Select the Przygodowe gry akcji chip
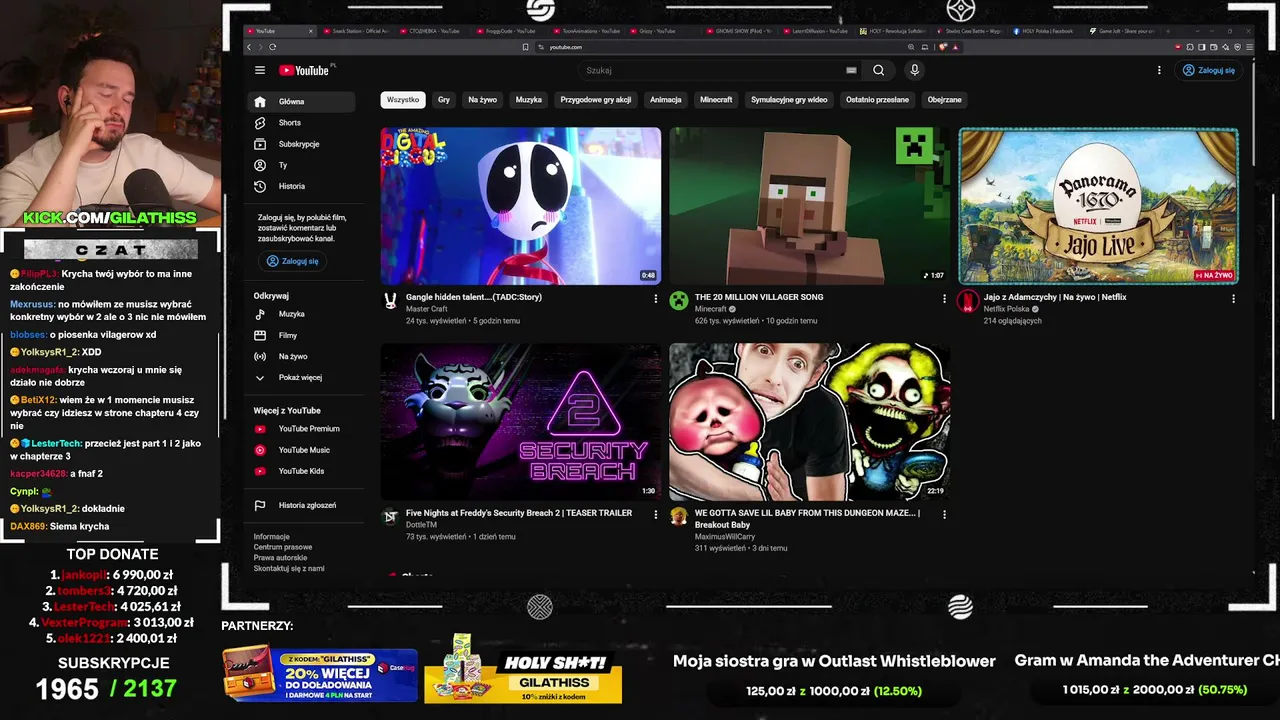 coord(596,100)
